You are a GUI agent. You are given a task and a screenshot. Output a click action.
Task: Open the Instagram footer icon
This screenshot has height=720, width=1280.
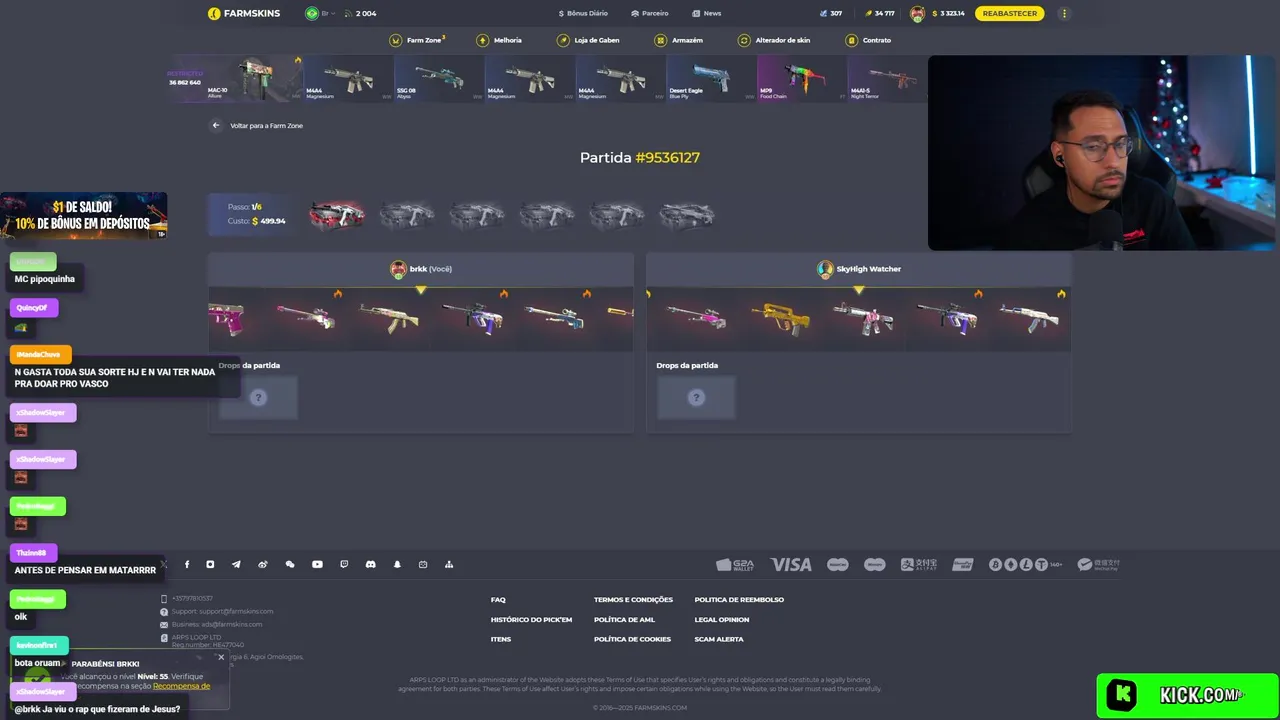coord(210,564)
